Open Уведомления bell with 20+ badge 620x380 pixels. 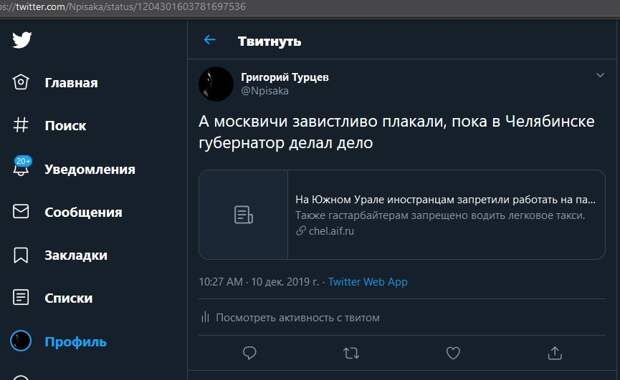click(22, 167)
